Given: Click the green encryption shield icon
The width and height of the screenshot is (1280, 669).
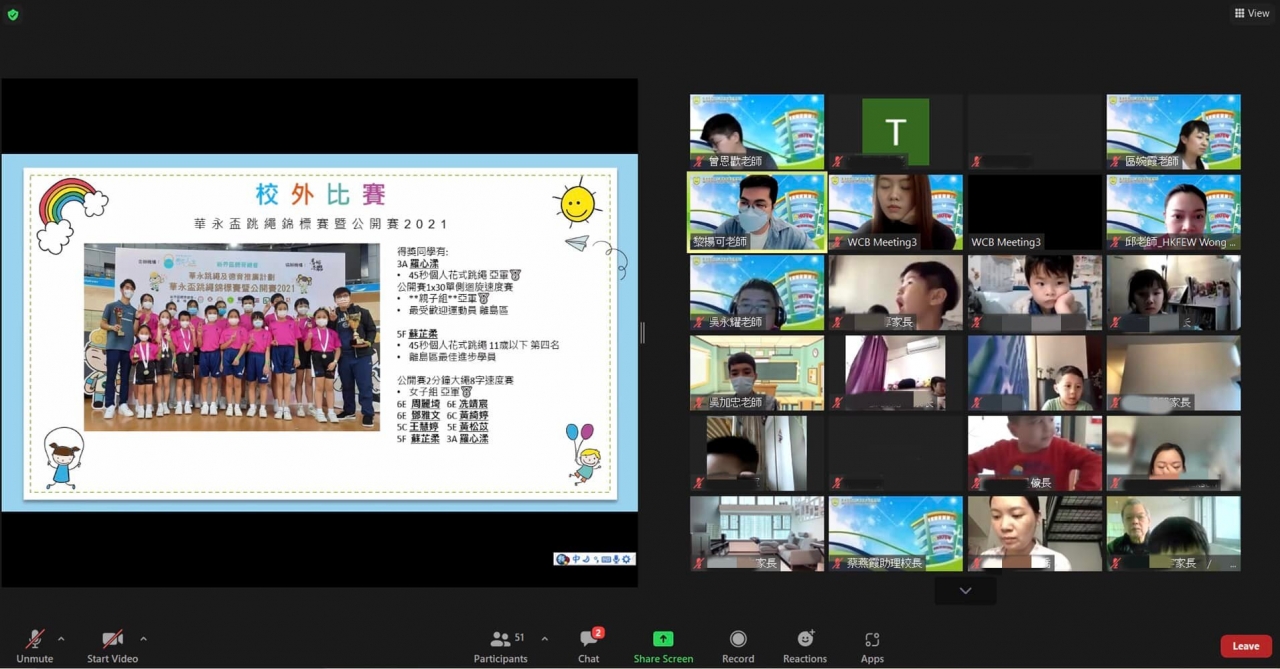Looking at the screenshot, I should click(13, 15).
